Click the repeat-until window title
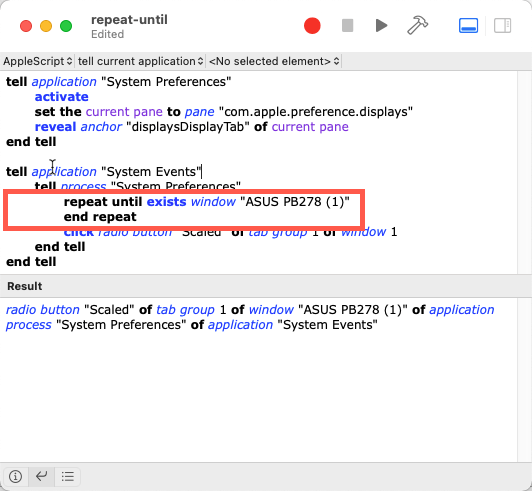The height and width of the screenshot is (491, 532). pyautogui.click(x=129, y=20)
